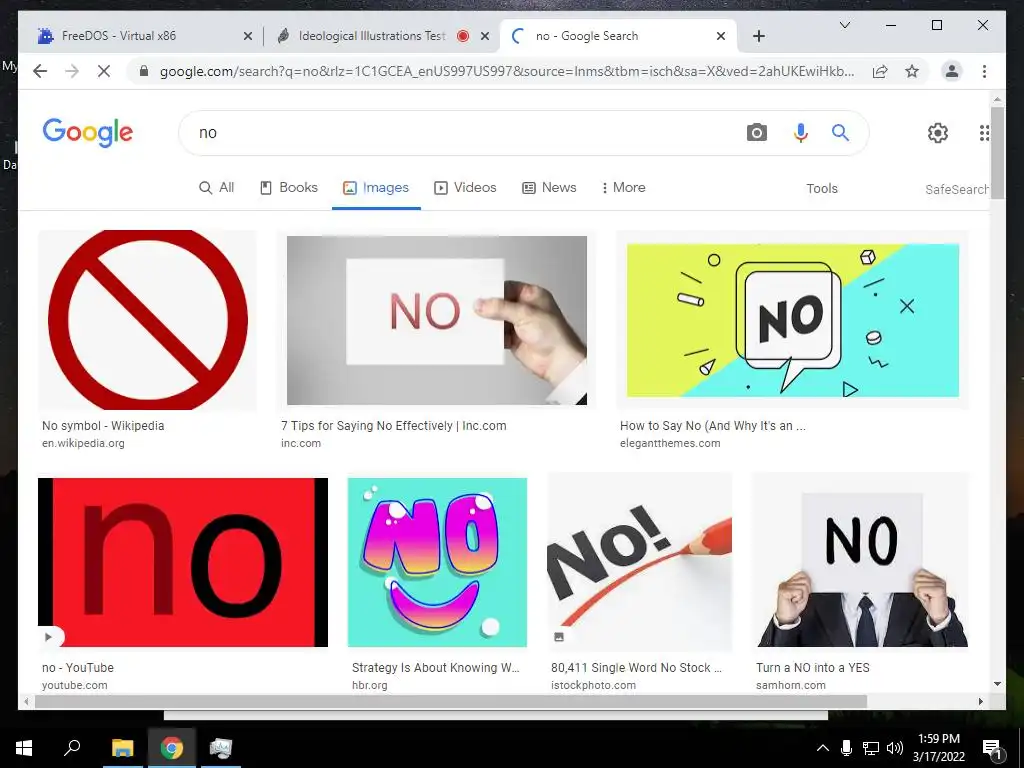This screenshot has height=768, width=1024.
Task: Open the Windows Start menu
Action: pyautogui.click(x=24, y=748)
